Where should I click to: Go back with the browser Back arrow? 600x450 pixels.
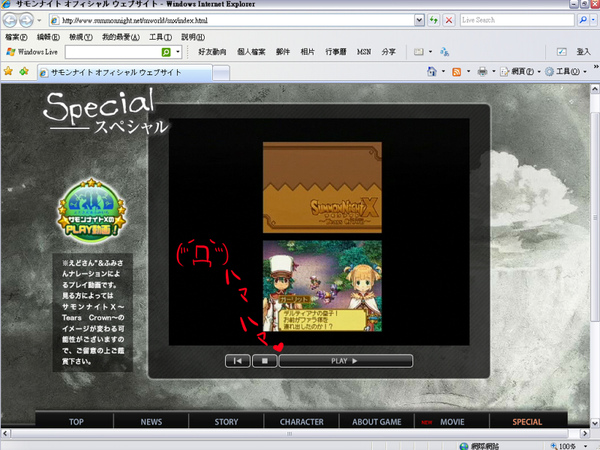(x=10, y=20)
